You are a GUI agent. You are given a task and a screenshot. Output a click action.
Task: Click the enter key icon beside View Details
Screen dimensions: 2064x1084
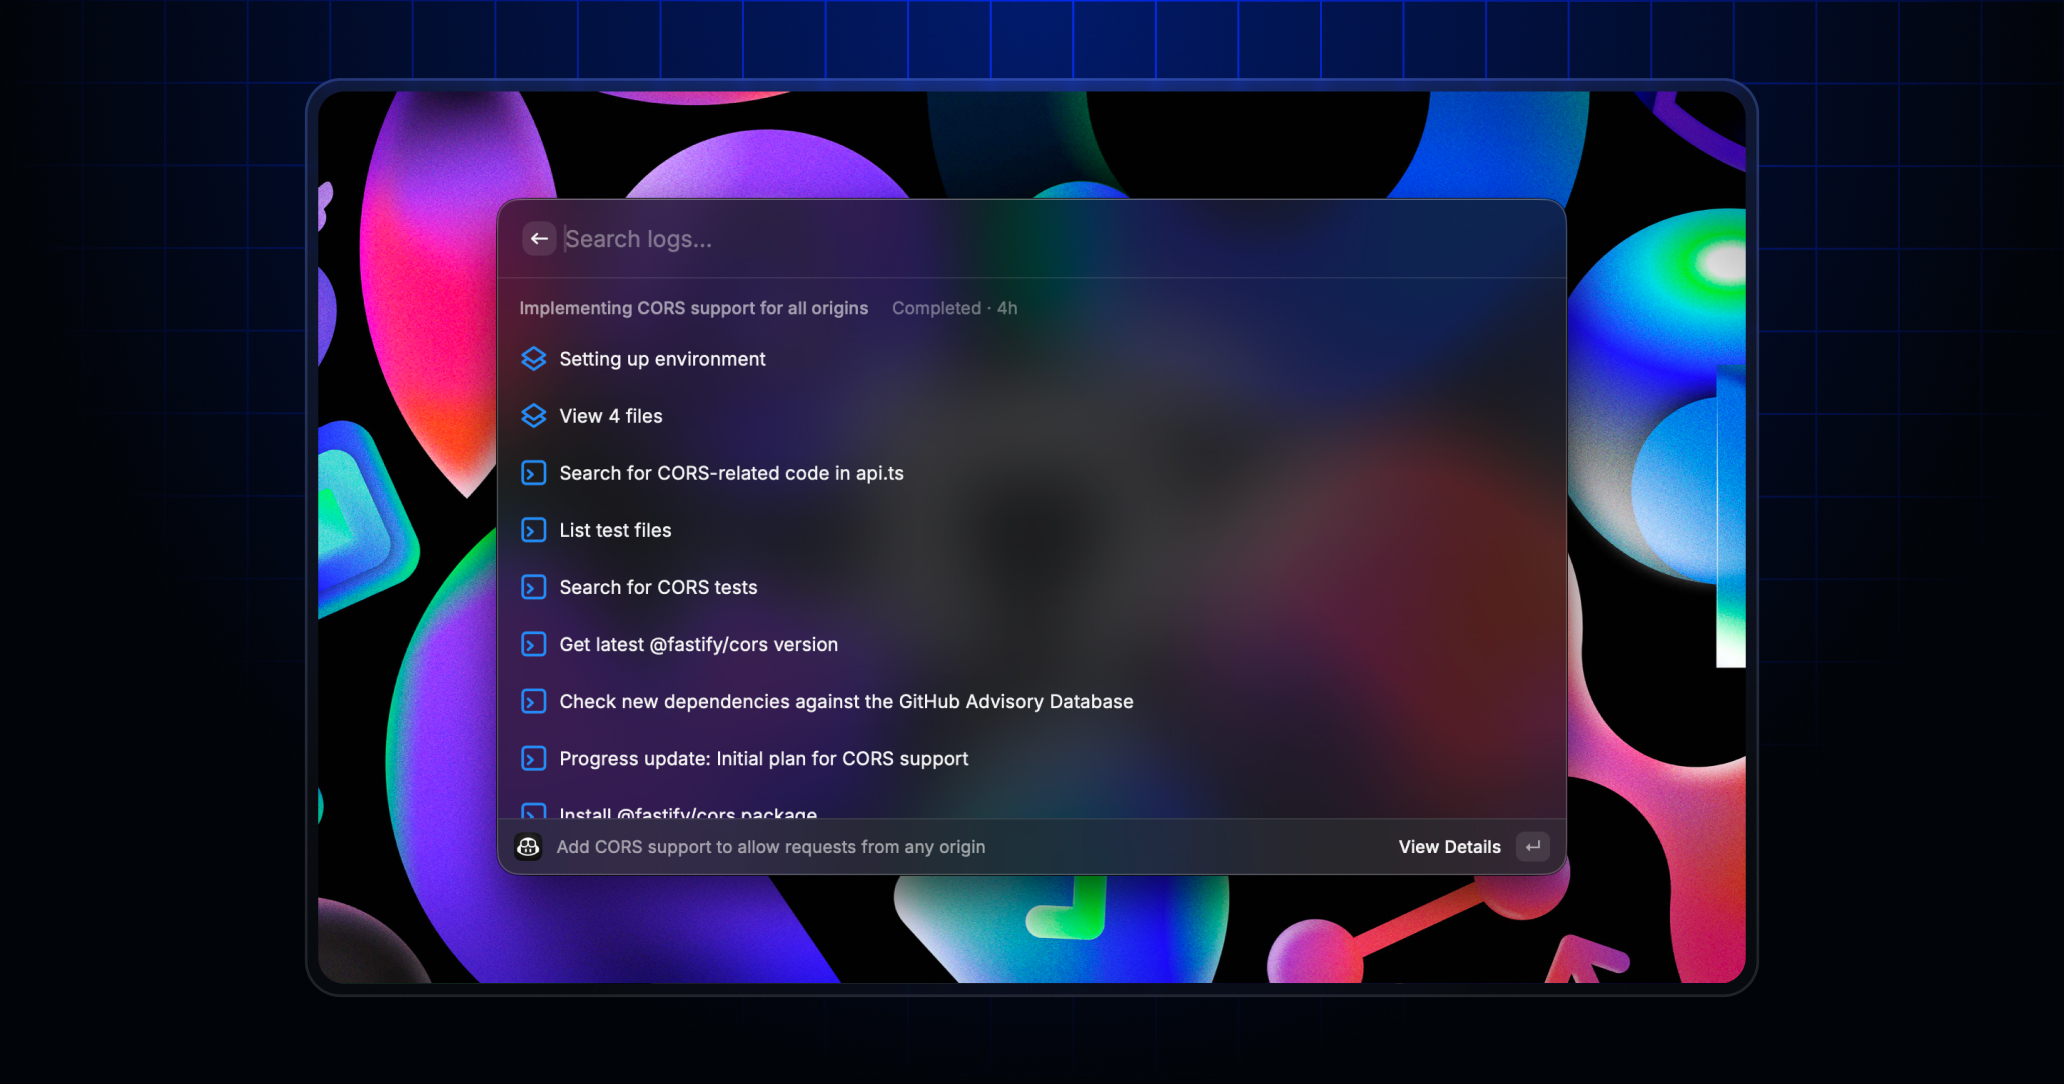coord(1533,847)
